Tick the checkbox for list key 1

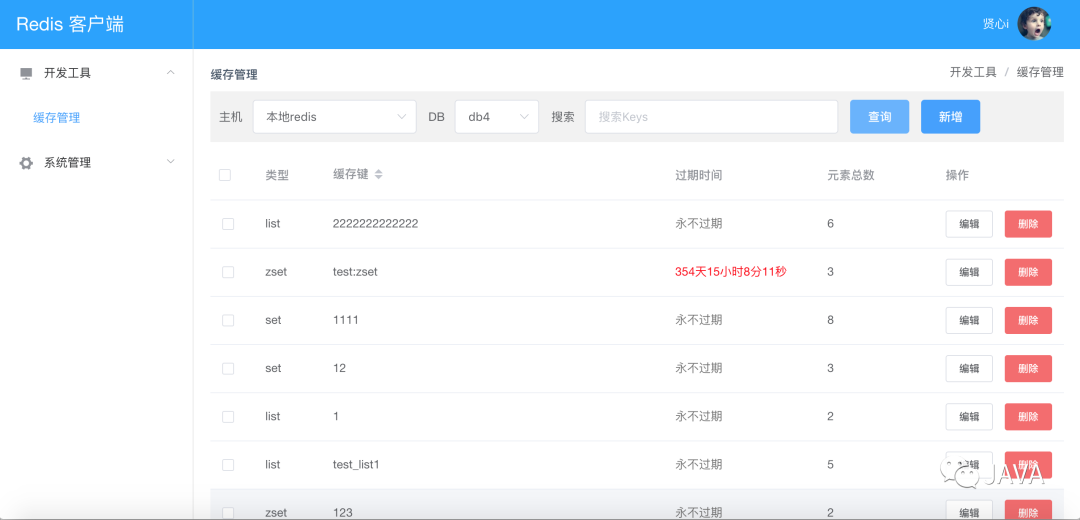click(228, 417)
